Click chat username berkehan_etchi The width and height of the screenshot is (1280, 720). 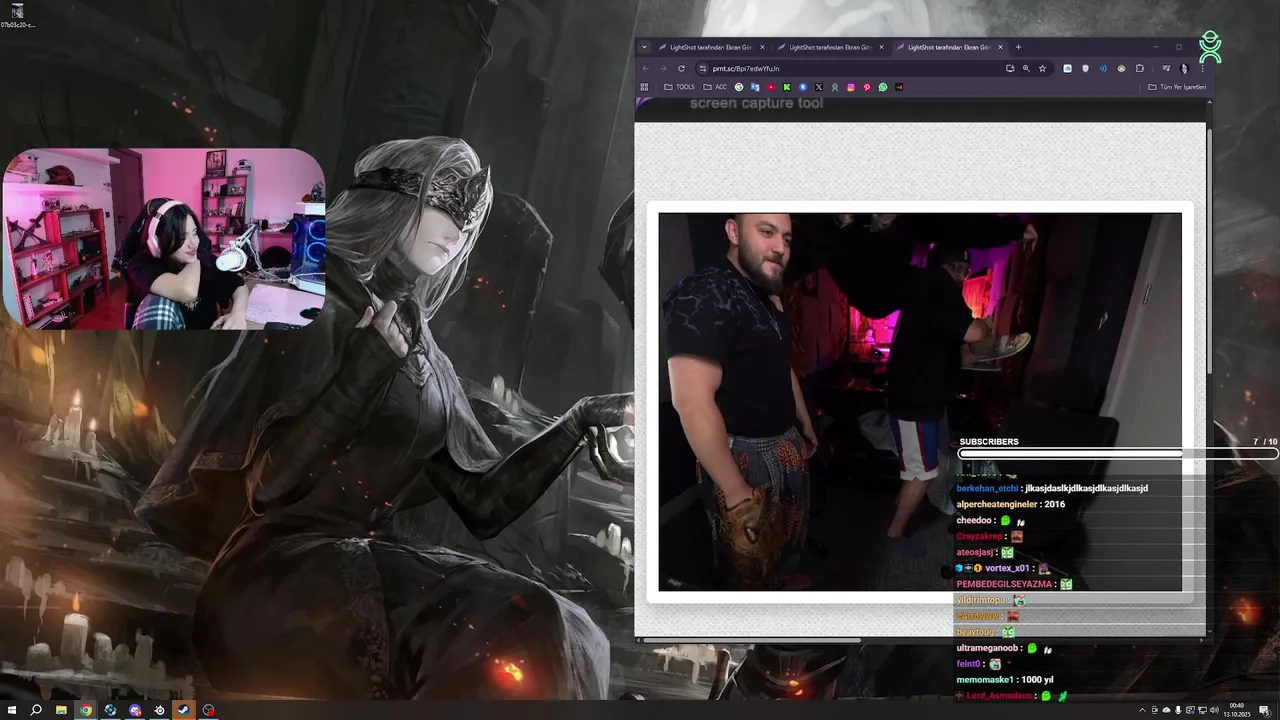987,488
